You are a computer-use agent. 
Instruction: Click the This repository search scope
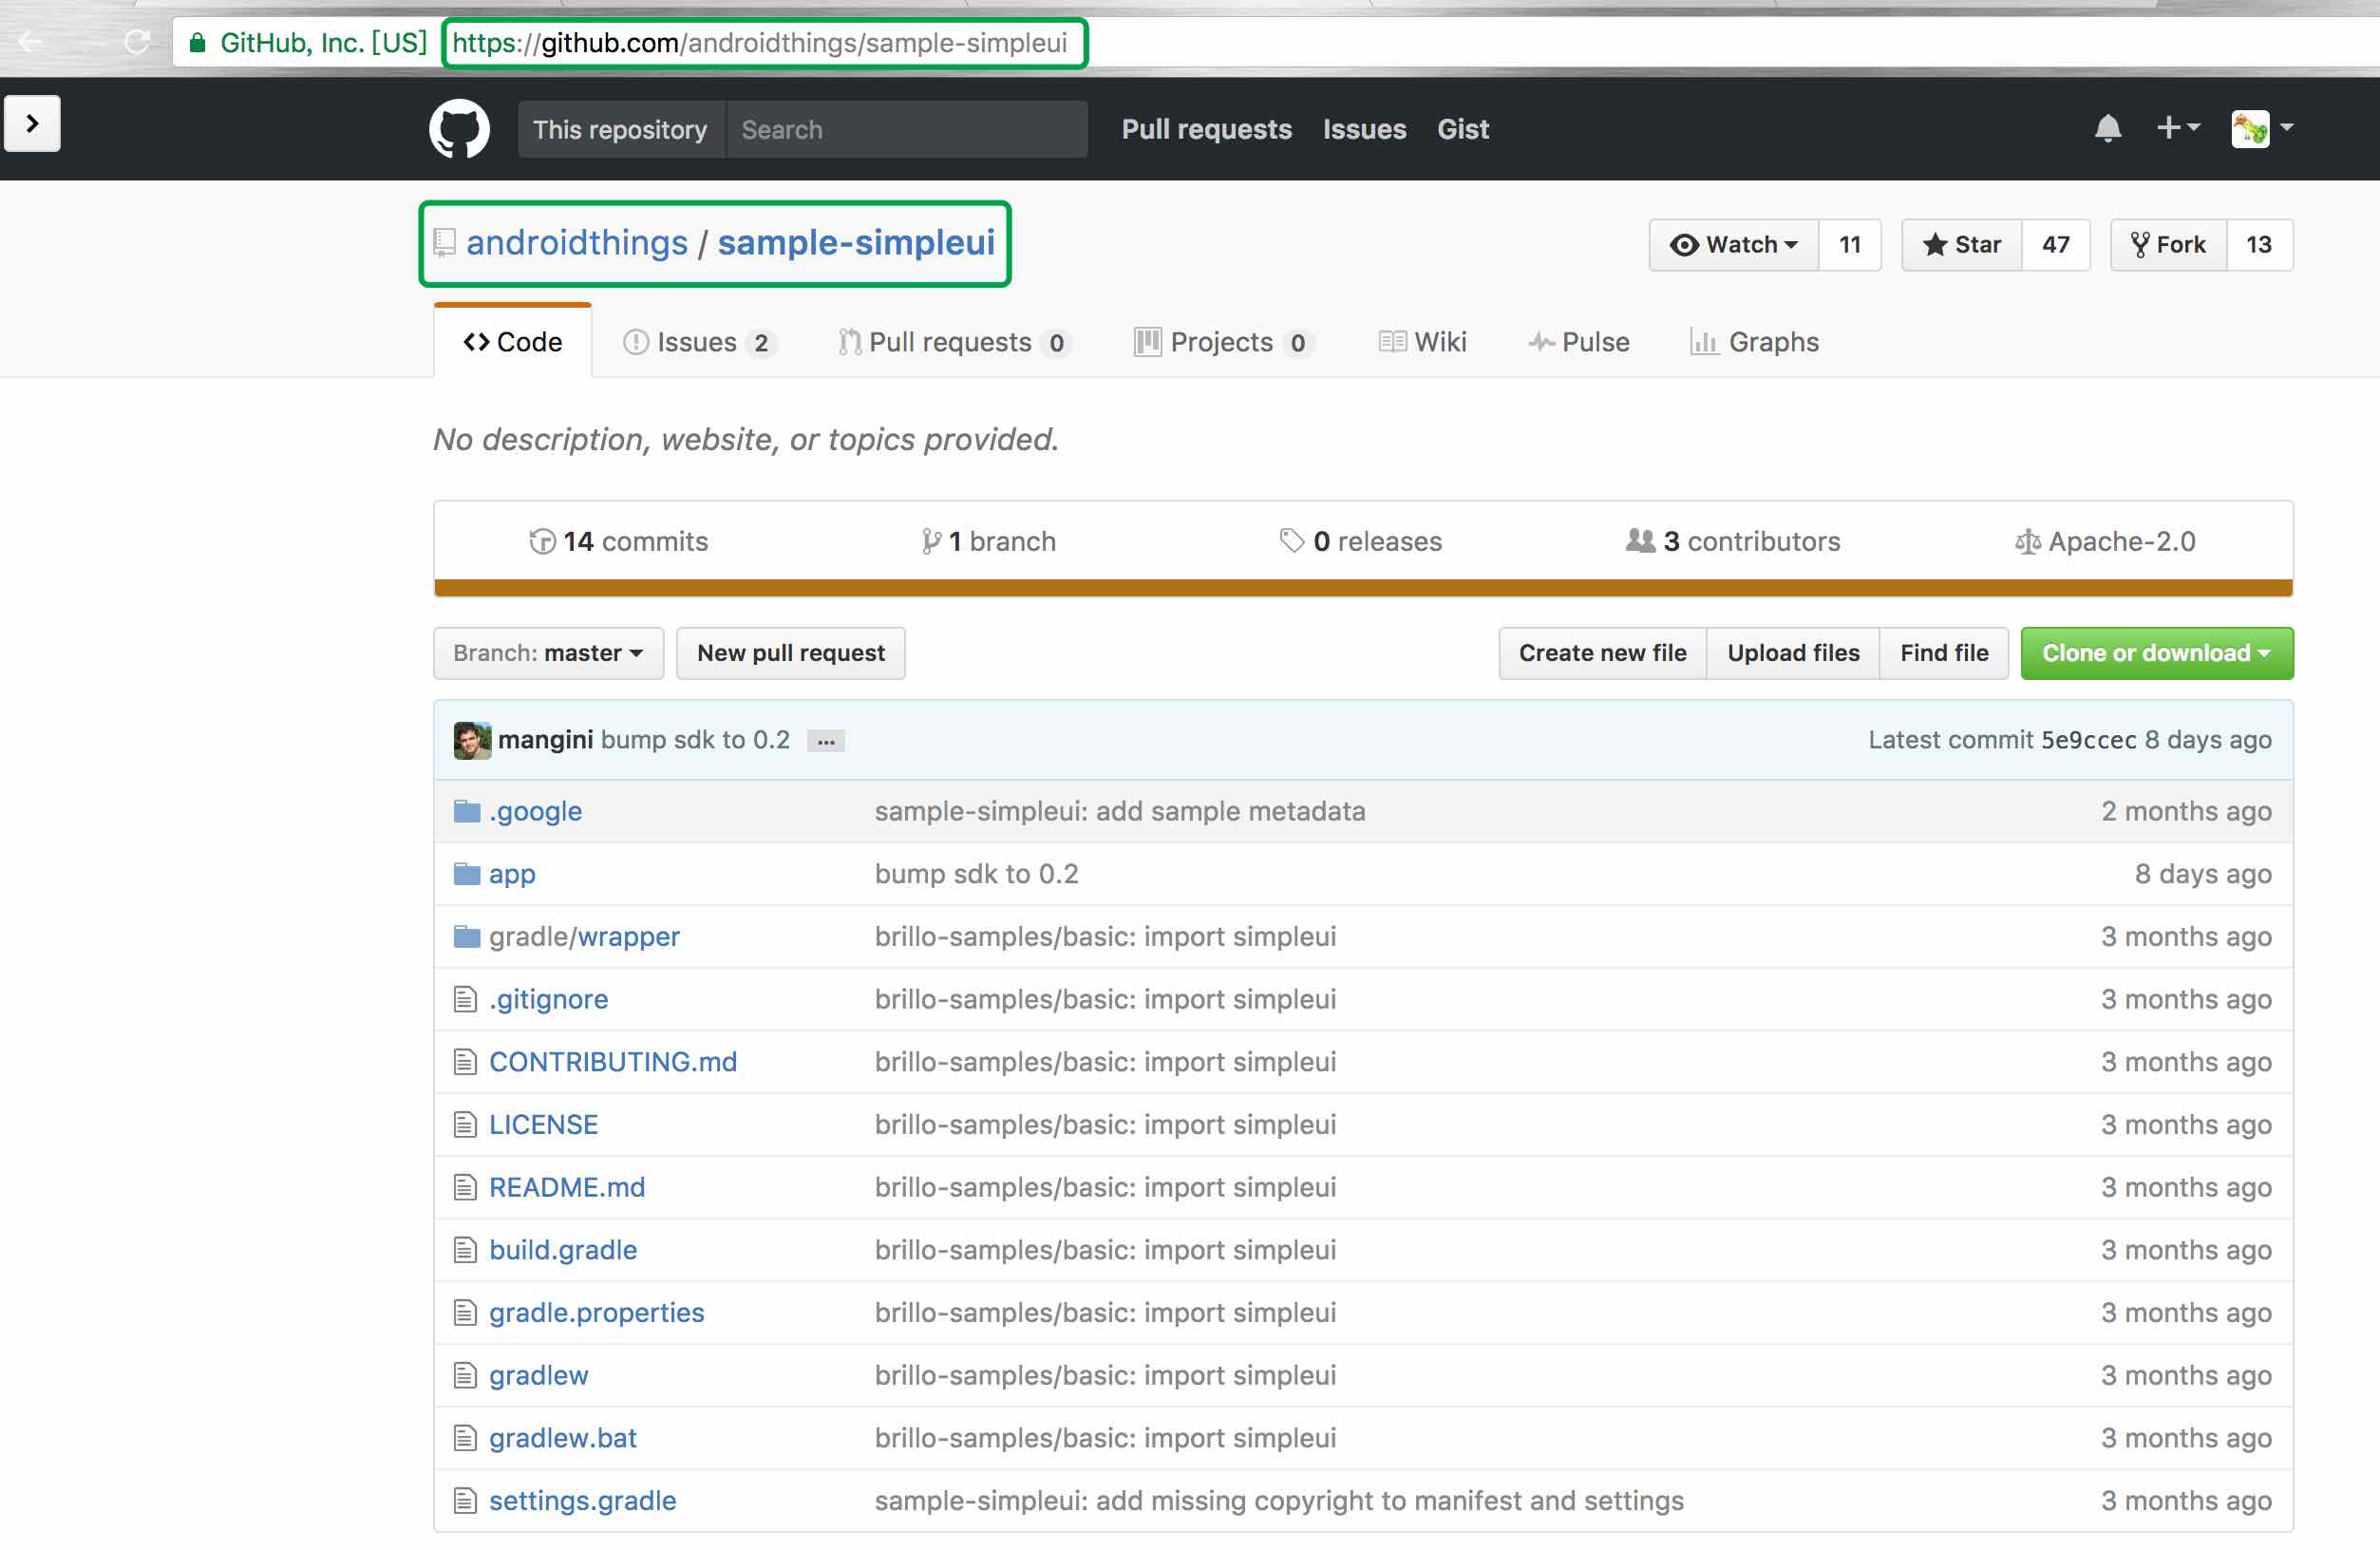pos(621,129)
